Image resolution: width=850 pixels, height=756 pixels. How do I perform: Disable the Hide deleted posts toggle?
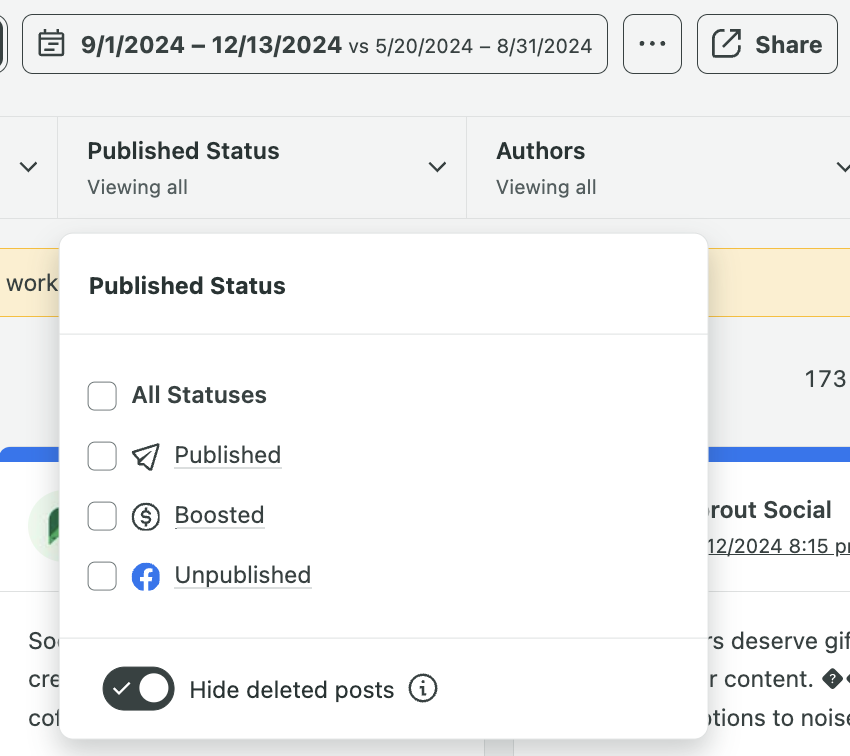tap(138, 689)
